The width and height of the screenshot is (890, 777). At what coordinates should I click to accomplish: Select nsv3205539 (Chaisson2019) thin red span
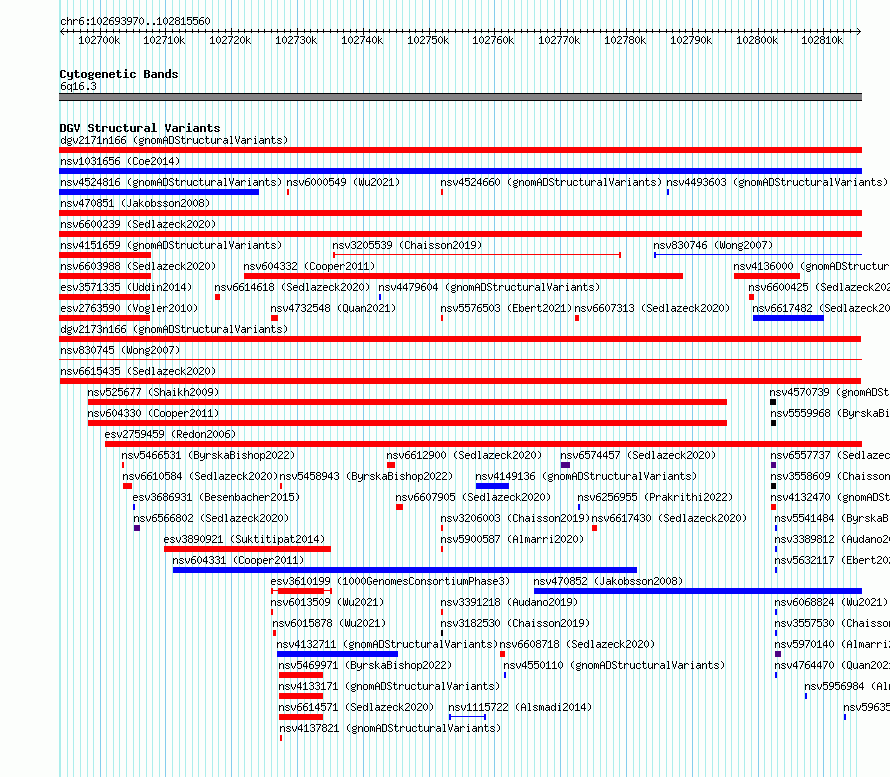(477, 255)
